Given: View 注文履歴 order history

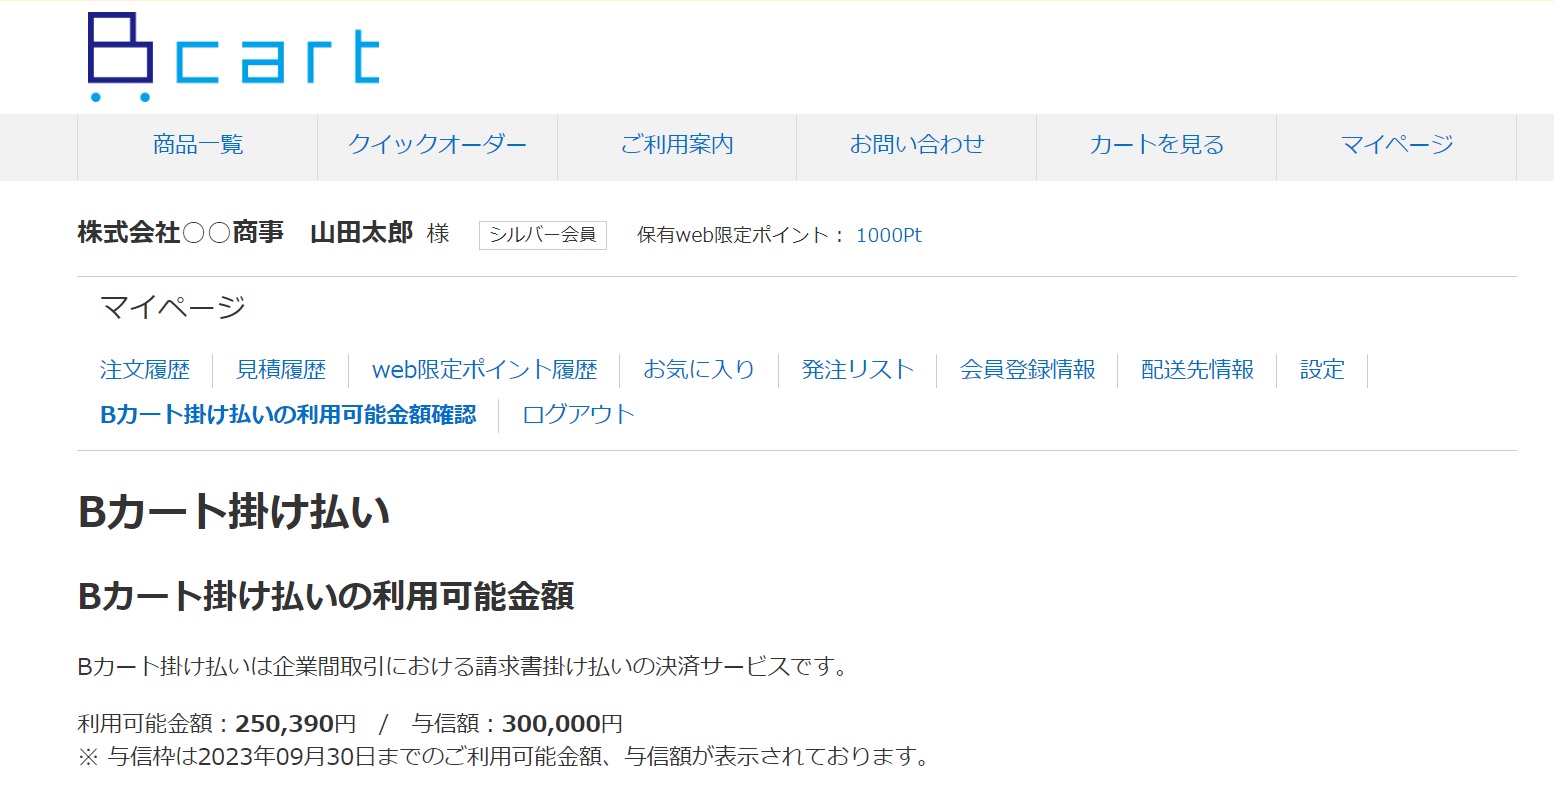Looking at the screenshot, I should (145, 370).
